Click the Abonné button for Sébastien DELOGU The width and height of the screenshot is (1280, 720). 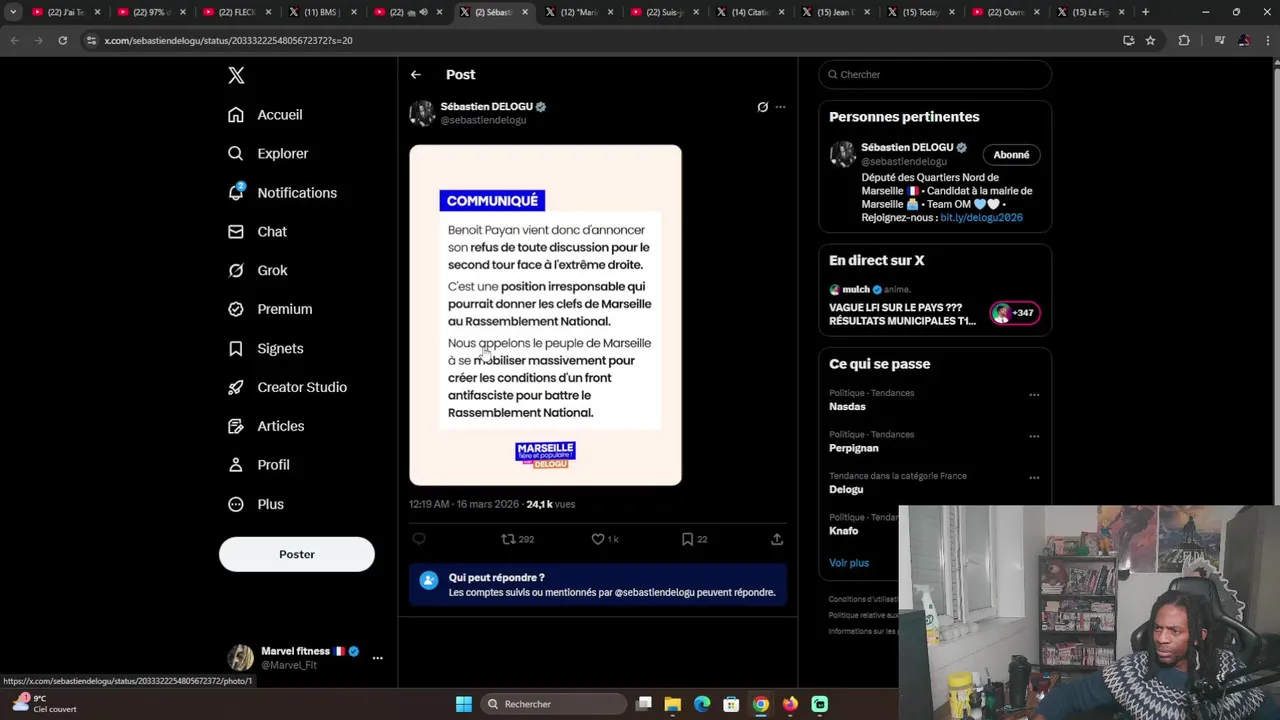click(1011, 155)
